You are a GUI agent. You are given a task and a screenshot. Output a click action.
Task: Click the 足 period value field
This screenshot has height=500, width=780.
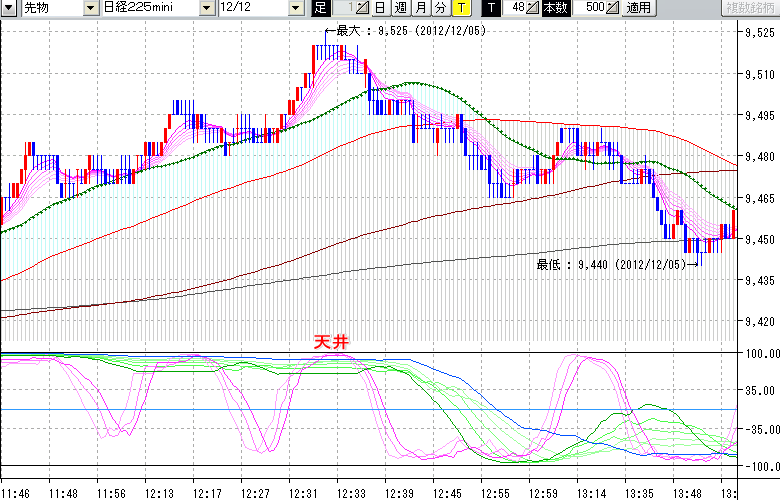pyautogui.click(x=343, y=8)
